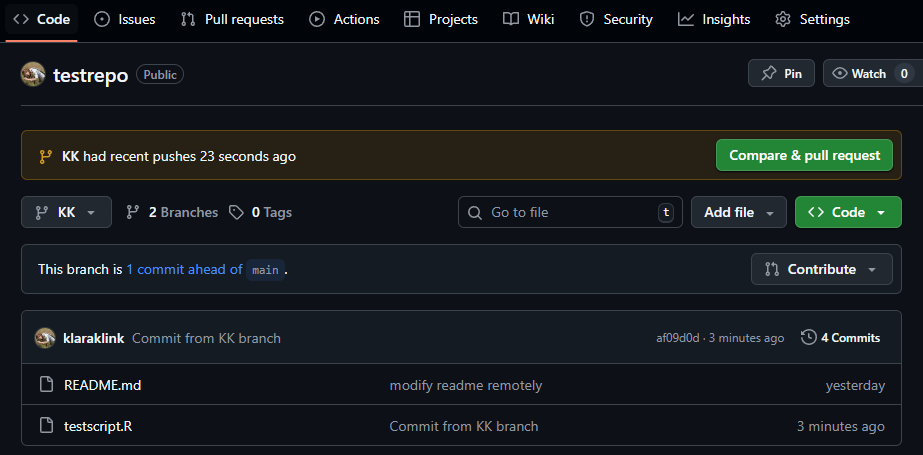Open the 1 commit ahead of link
The width and height of the screenshot is (923, 455).
pos(184,269)
